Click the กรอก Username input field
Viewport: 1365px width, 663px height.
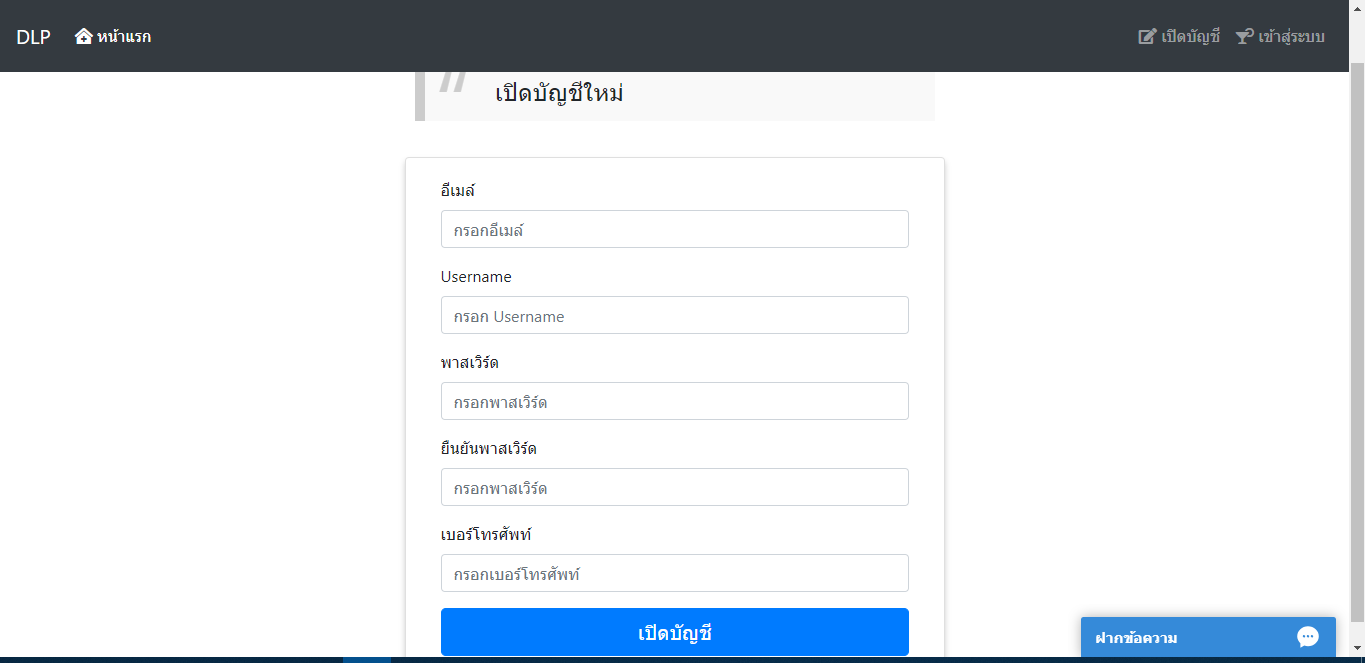(x=674, y=315)
